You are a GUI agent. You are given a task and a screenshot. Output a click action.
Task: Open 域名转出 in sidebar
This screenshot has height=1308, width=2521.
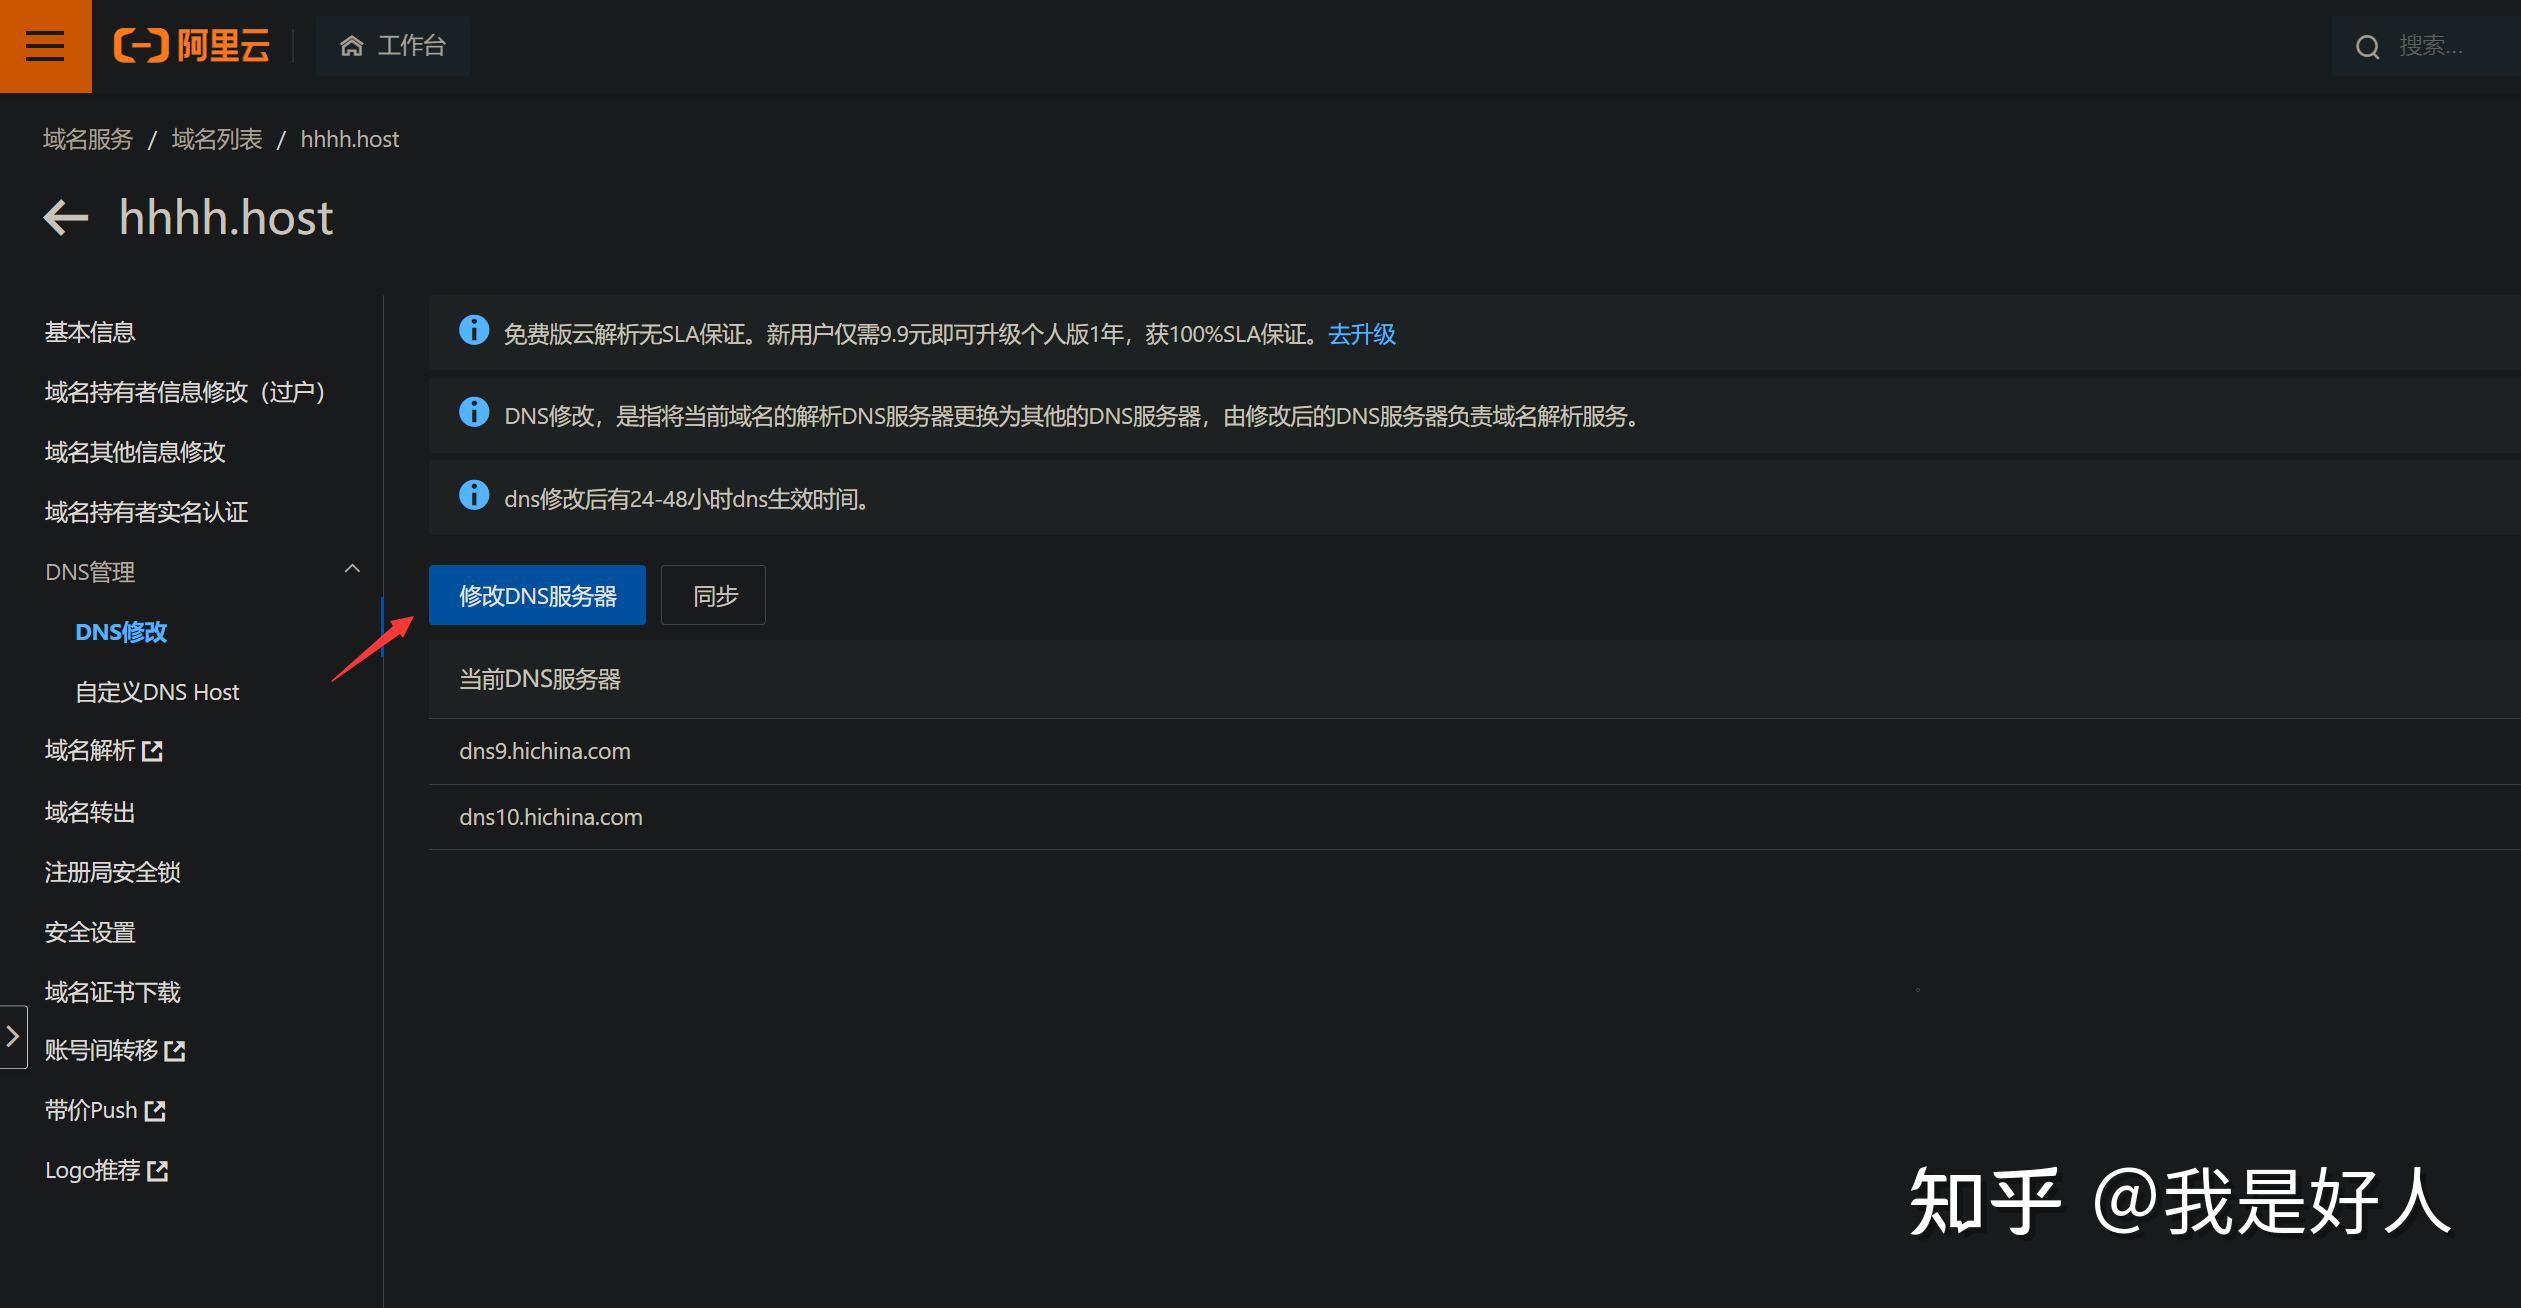(90, 812)
